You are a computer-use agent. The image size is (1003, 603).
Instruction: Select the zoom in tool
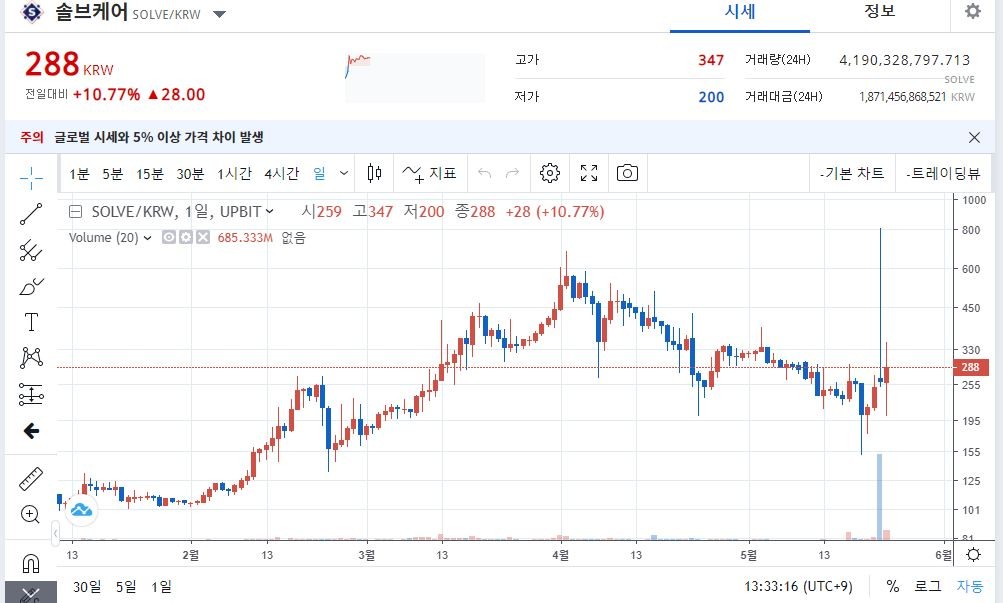click(x=30, y=514)
